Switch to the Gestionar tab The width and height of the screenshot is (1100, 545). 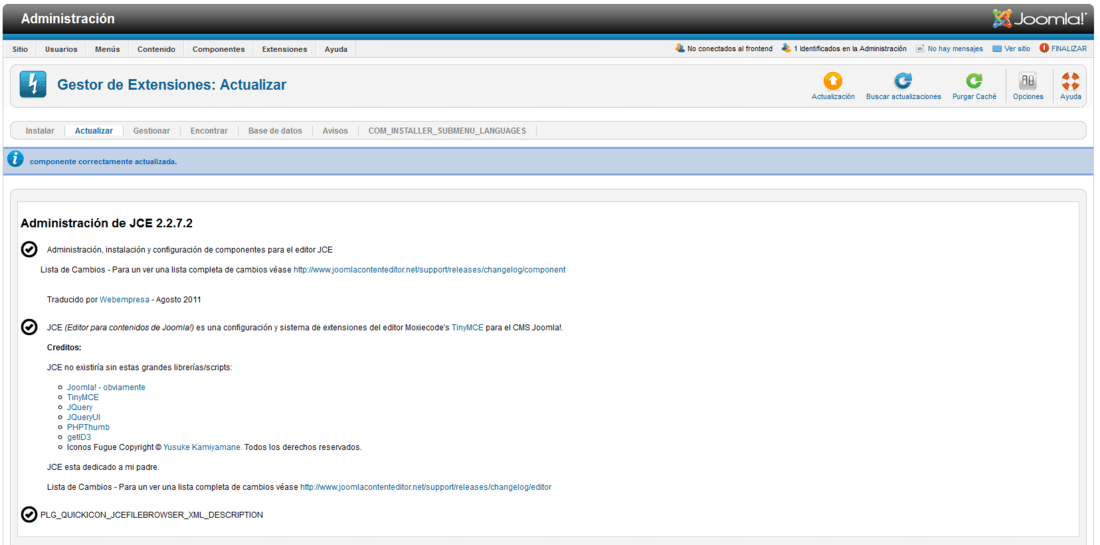(x=152, y=130)
